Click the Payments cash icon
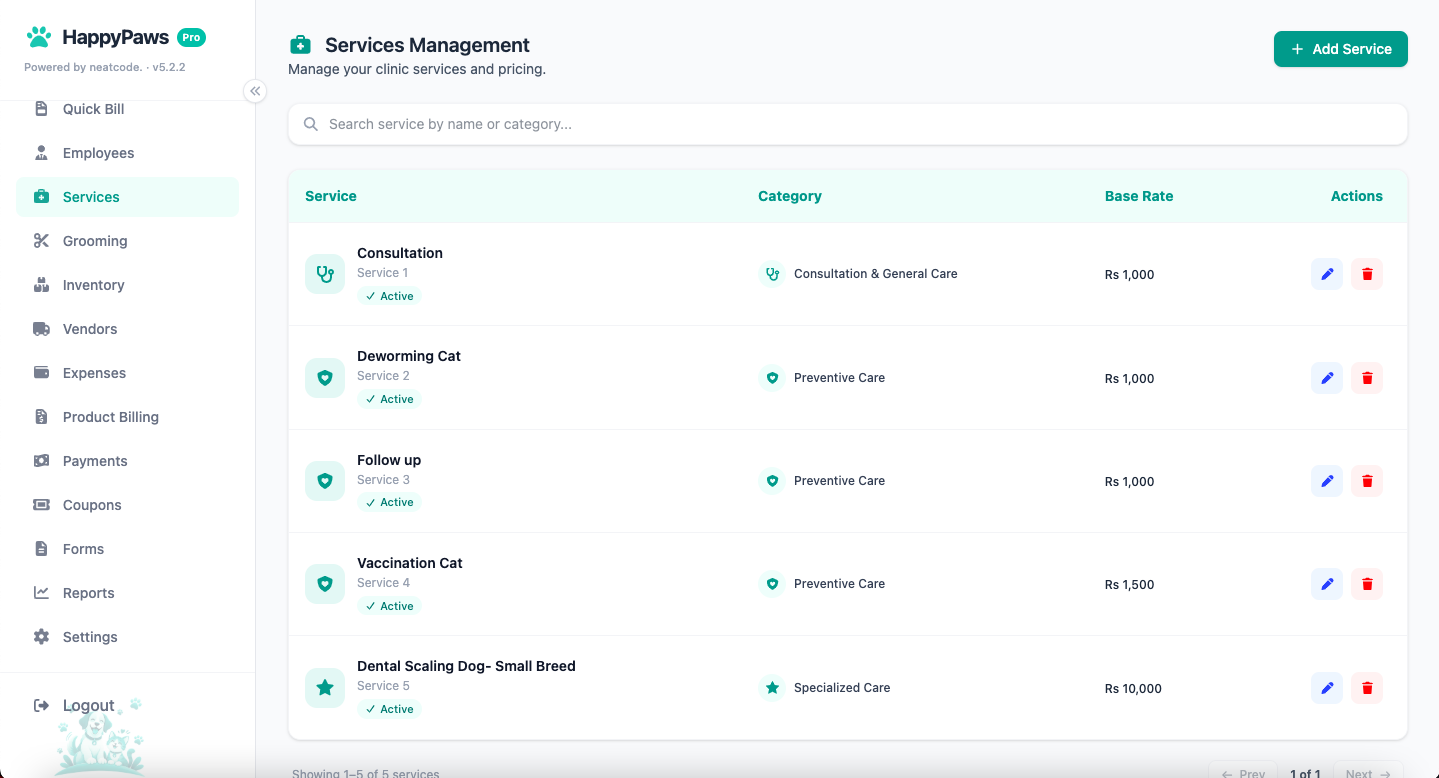This screenshot has height=778, width=1439. 41,460
